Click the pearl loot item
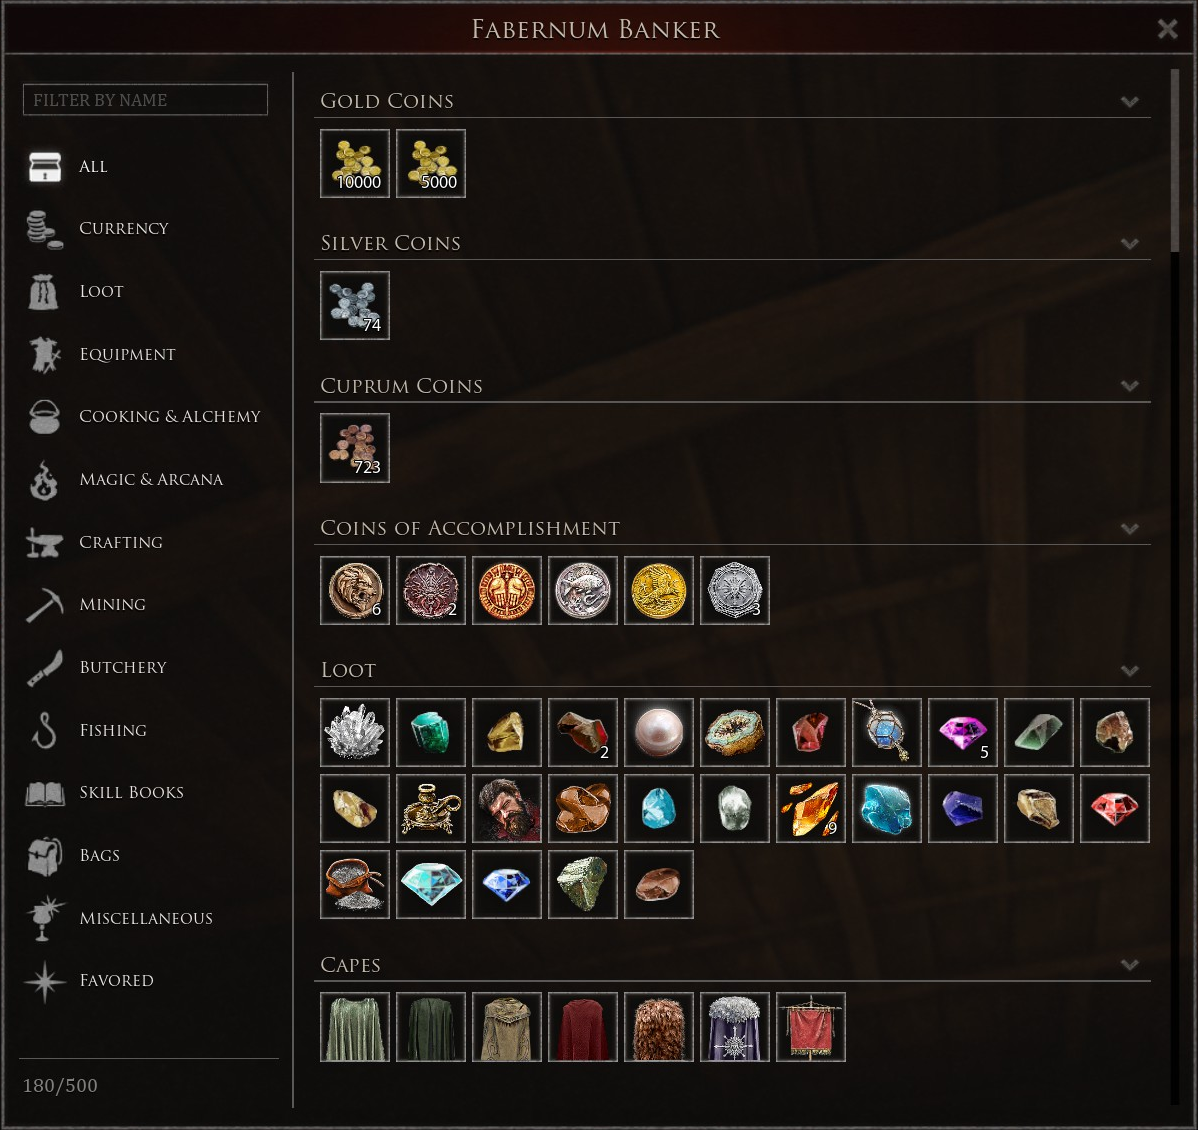The width and height of the screenshot is (1198, 1130). [659, 732]
